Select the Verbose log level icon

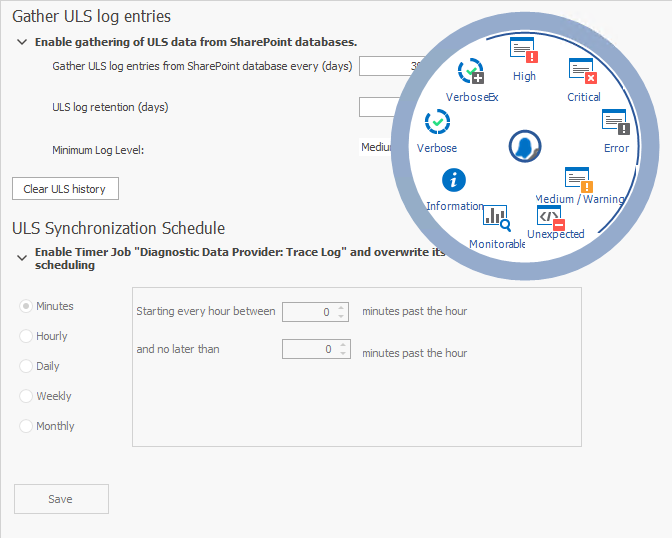tap(437, 123)
